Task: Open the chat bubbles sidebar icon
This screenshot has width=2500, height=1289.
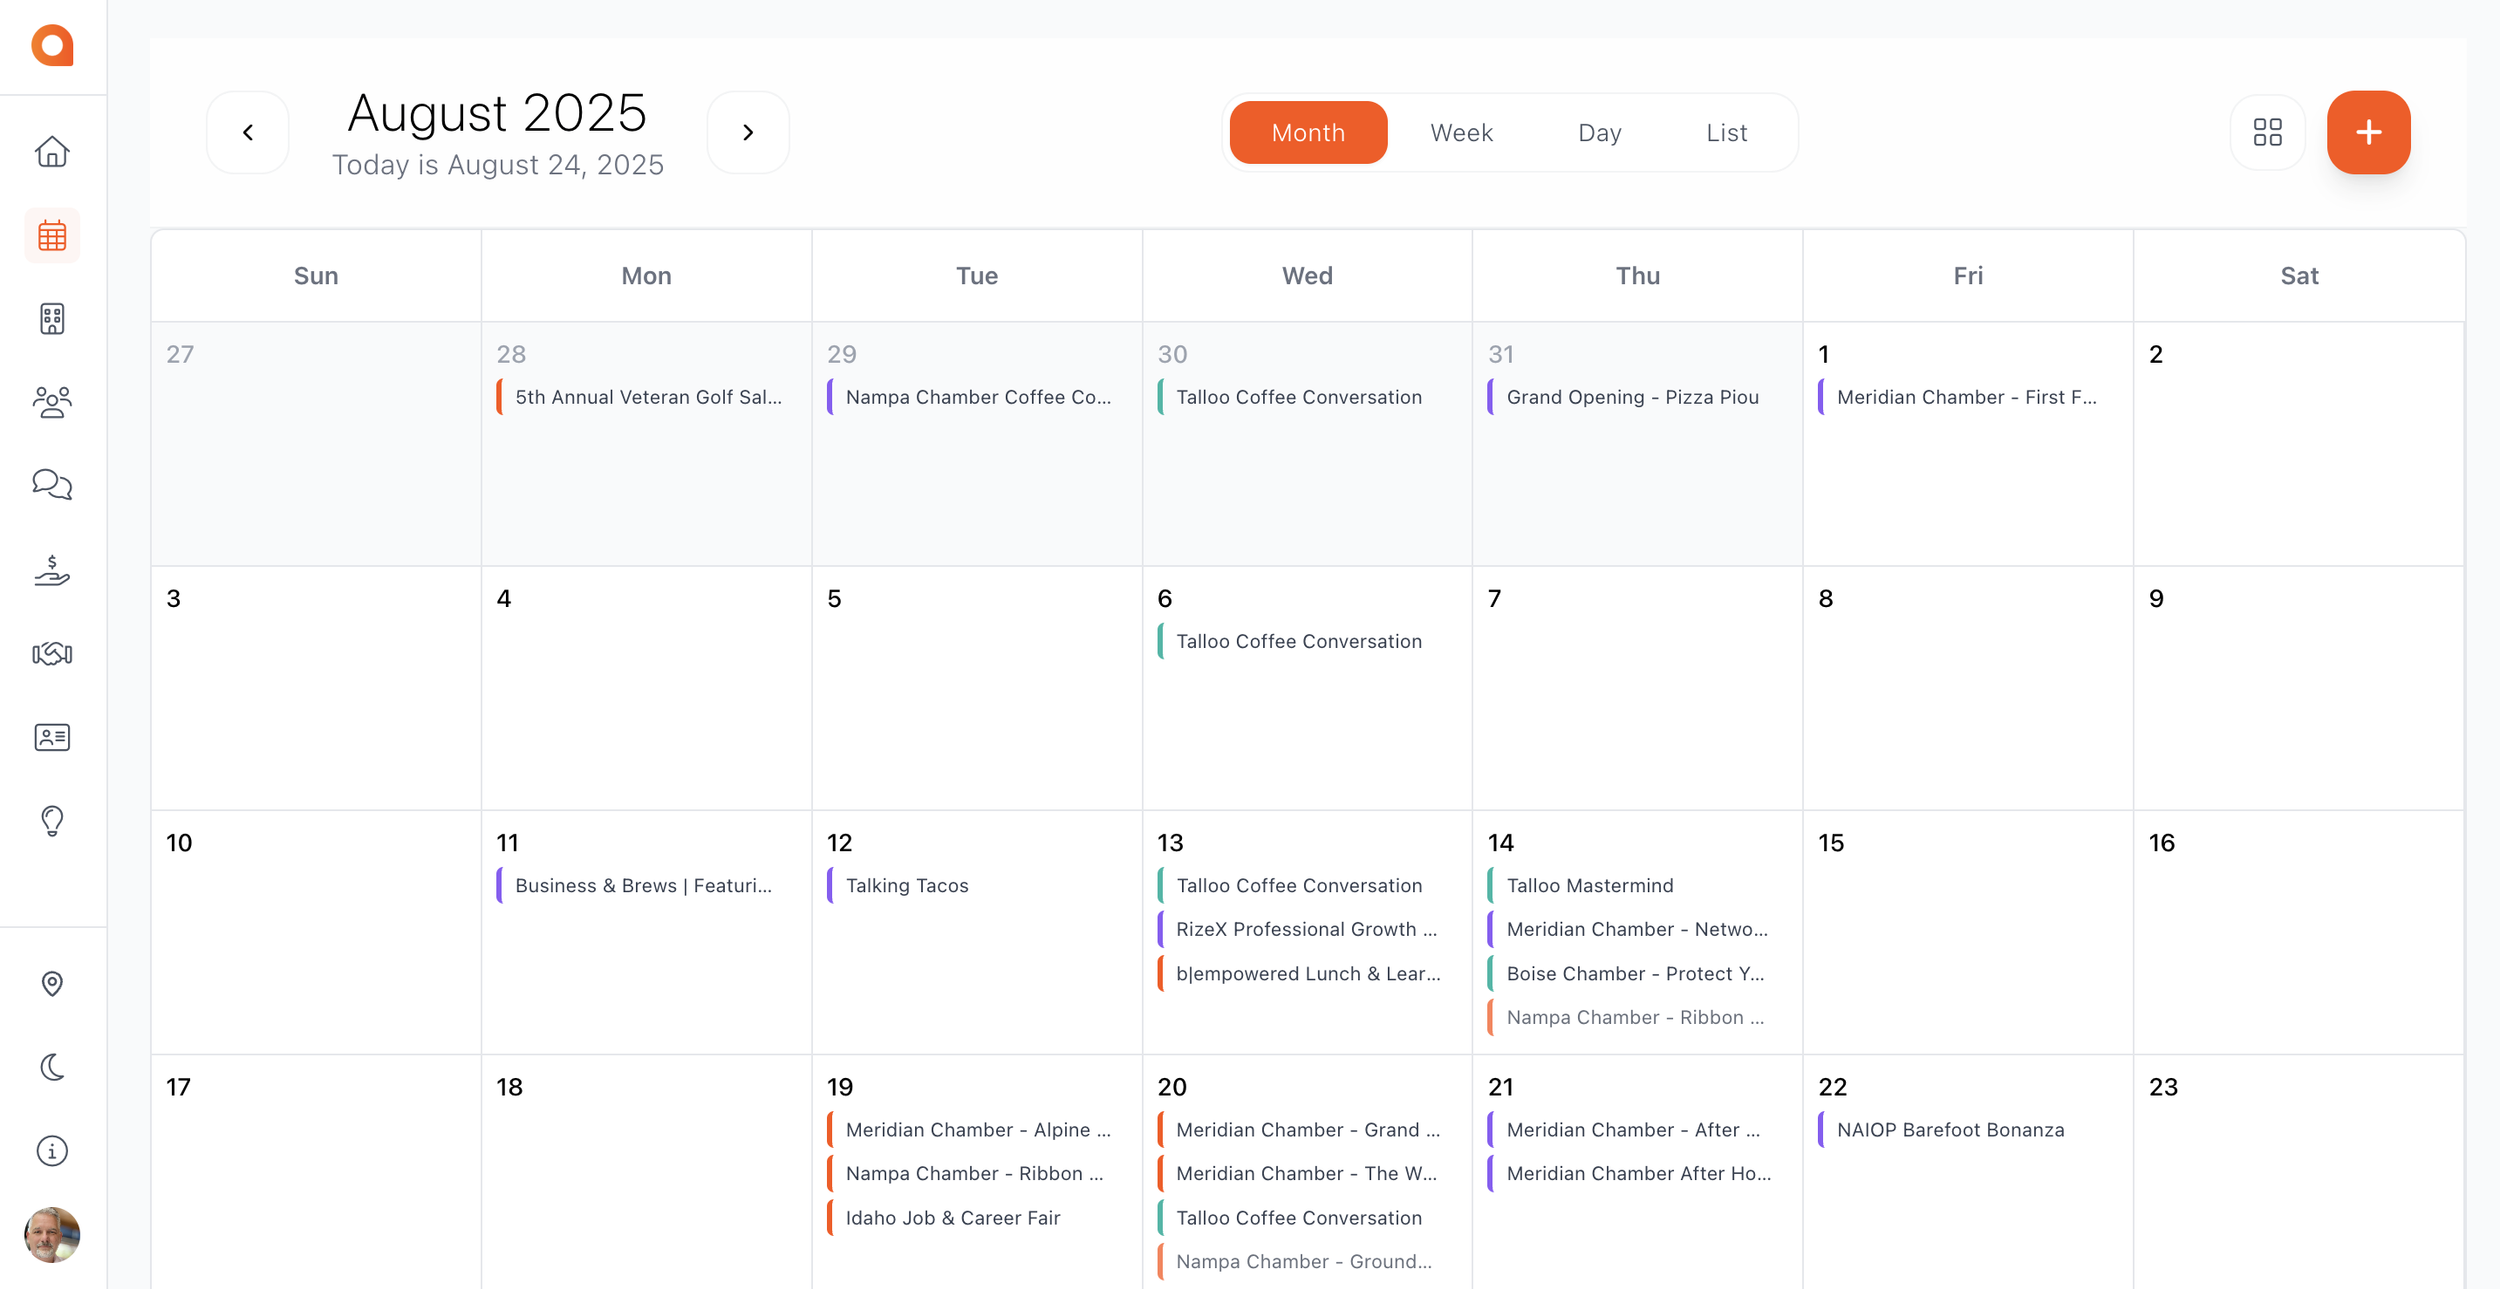Action: point(52,485)
